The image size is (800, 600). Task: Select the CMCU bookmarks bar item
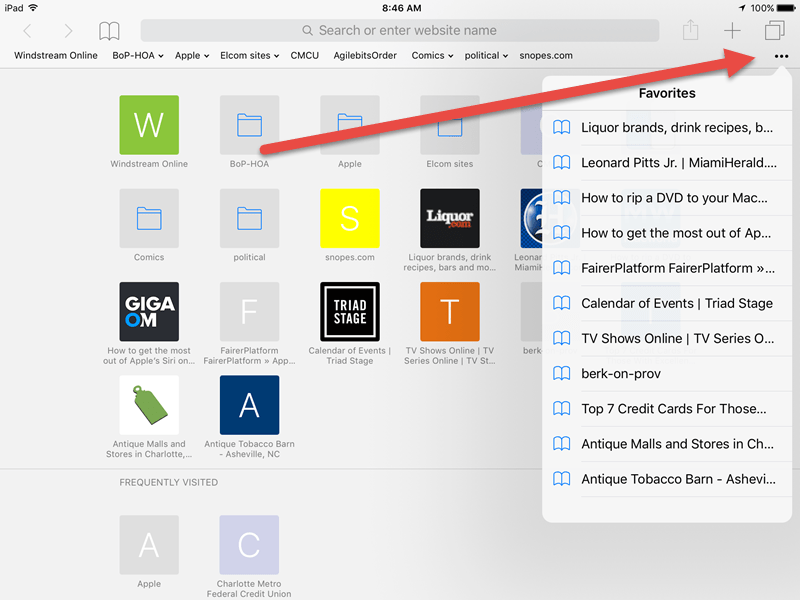[x=305, y=55]
